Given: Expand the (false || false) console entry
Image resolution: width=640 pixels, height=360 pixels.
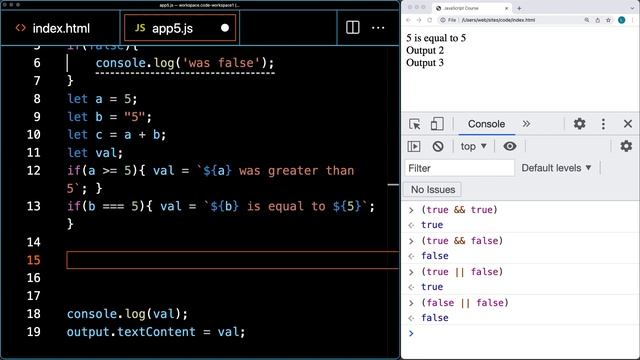Looking at the screenshot, I should coord(411,303).
